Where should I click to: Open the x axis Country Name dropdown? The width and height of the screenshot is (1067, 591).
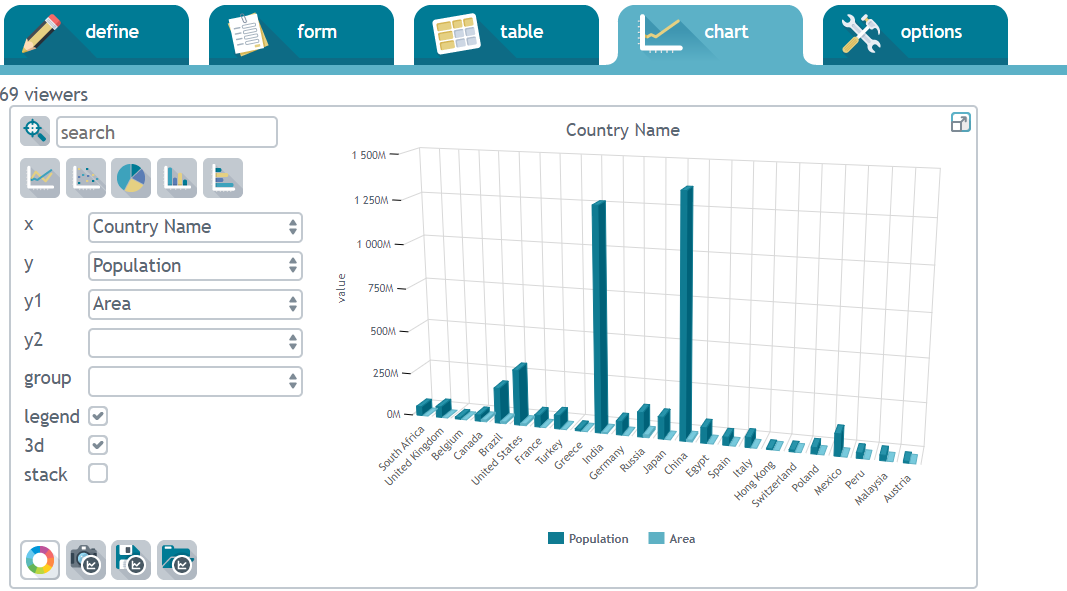click(195, 227)
